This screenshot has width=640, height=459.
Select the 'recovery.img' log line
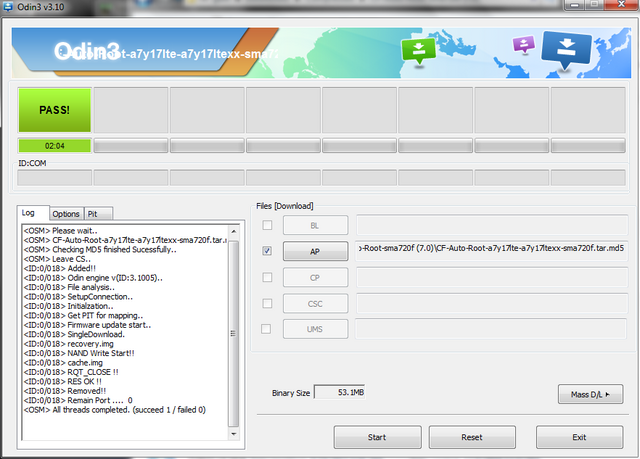tap(69, 344)
